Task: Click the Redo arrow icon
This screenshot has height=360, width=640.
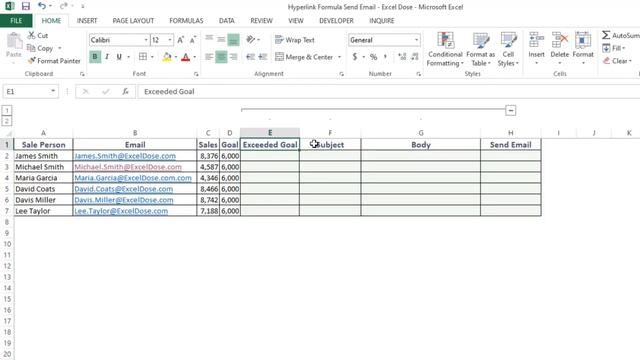Action: [x=63, y=6]
